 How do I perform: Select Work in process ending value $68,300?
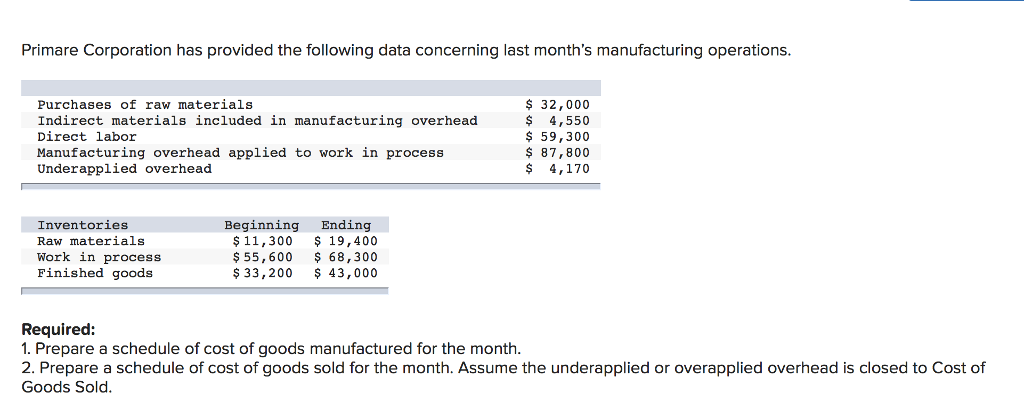[345, 257]
